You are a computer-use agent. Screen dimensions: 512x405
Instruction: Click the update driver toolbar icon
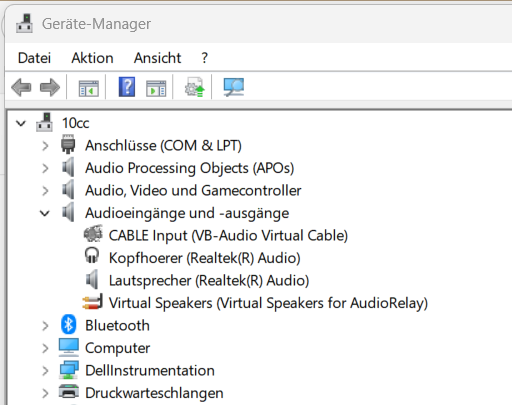click(x=194, y=87)
